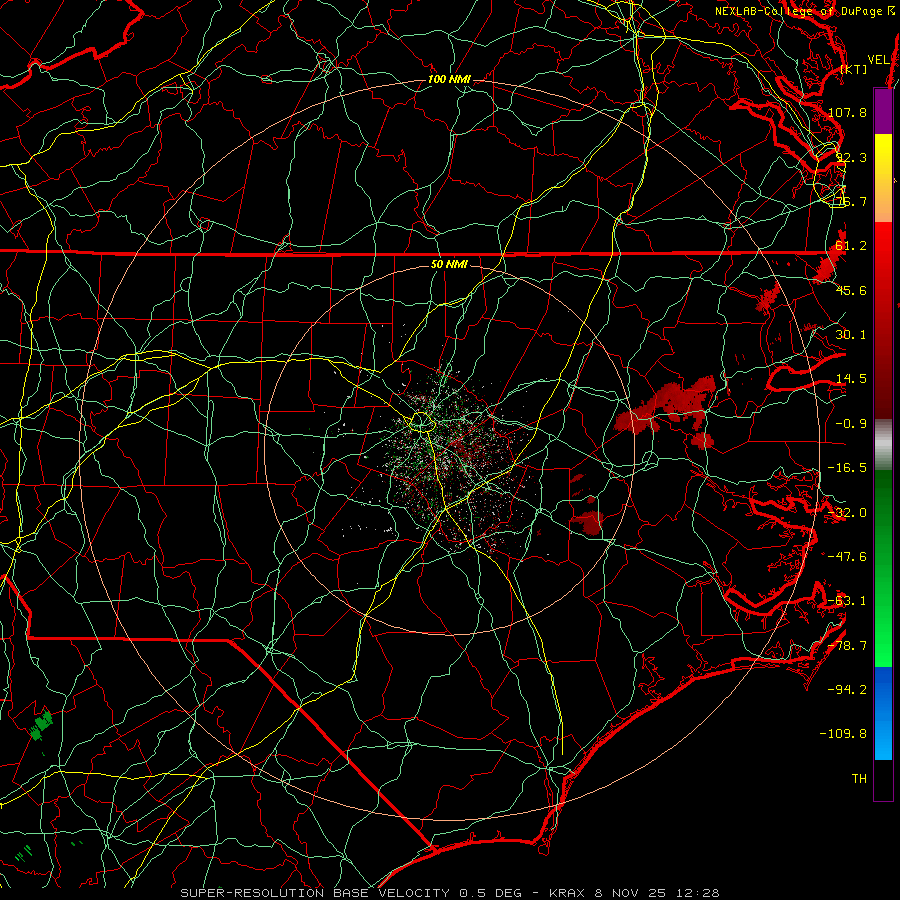This screenshot has height=900, width=900.
Task: Click the red echo near the 61.2 label
Action: click(x=828, y=265)
